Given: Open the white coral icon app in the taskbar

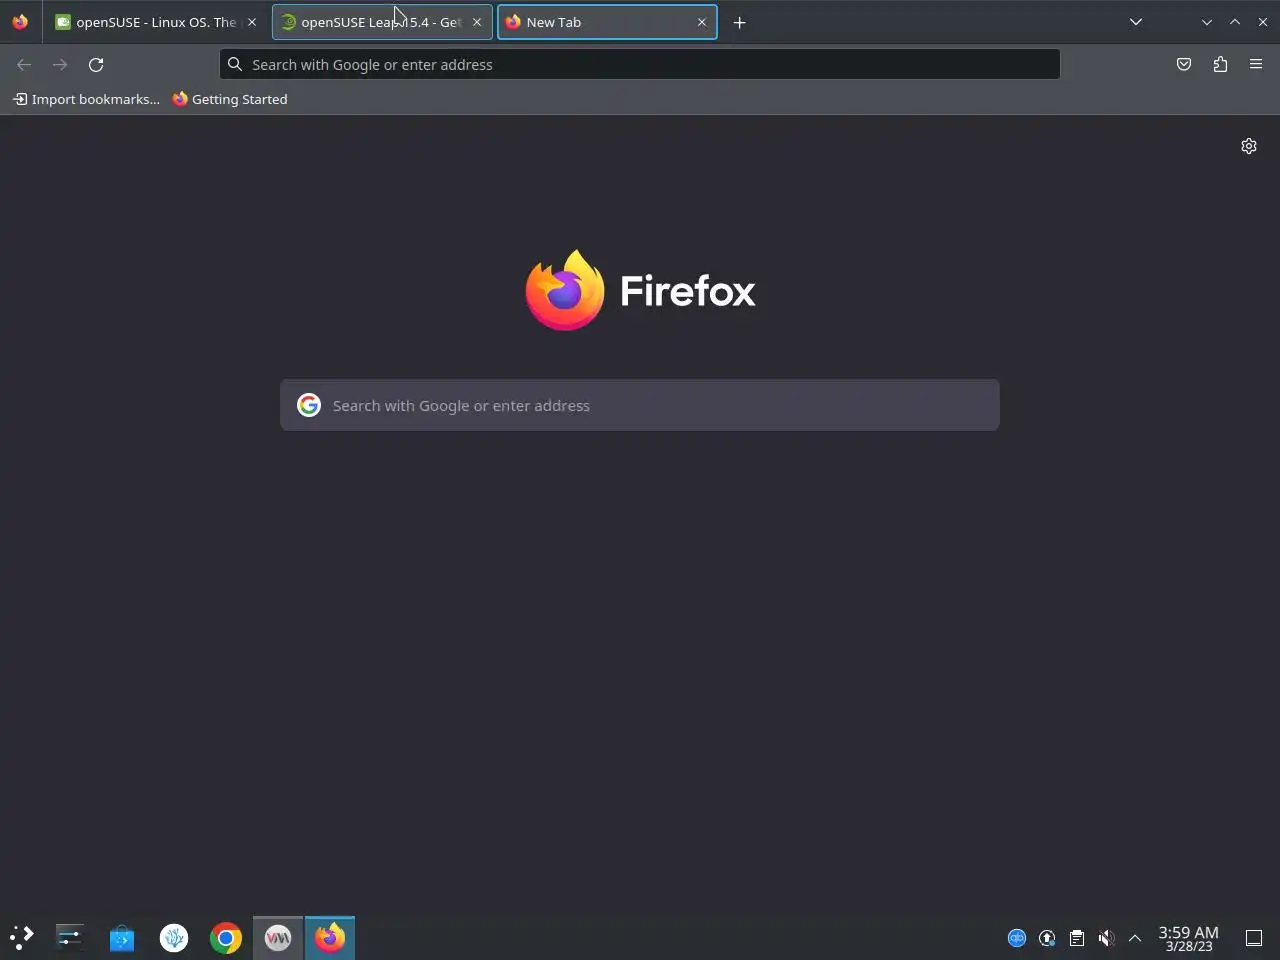Looking at the screenshot, I should [174, 937].
